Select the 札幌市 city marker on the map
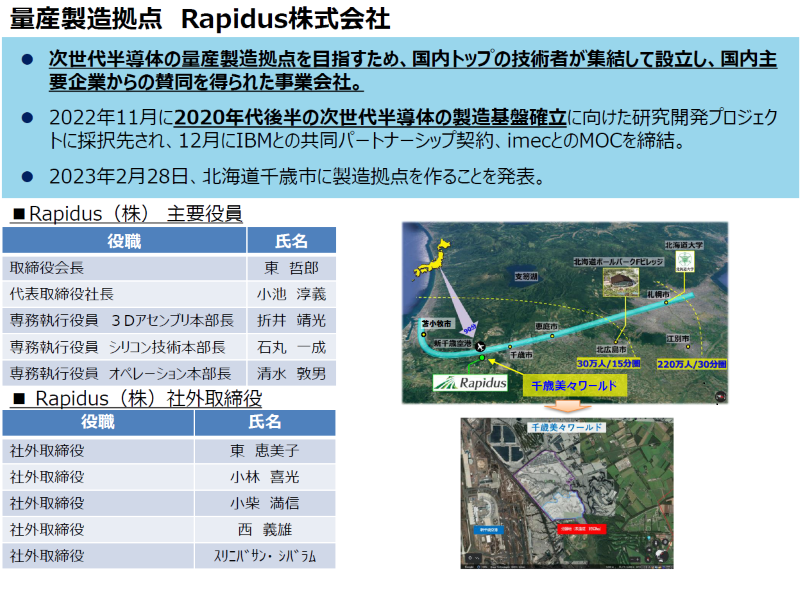The image size is (800, 600). coord(668,301)
